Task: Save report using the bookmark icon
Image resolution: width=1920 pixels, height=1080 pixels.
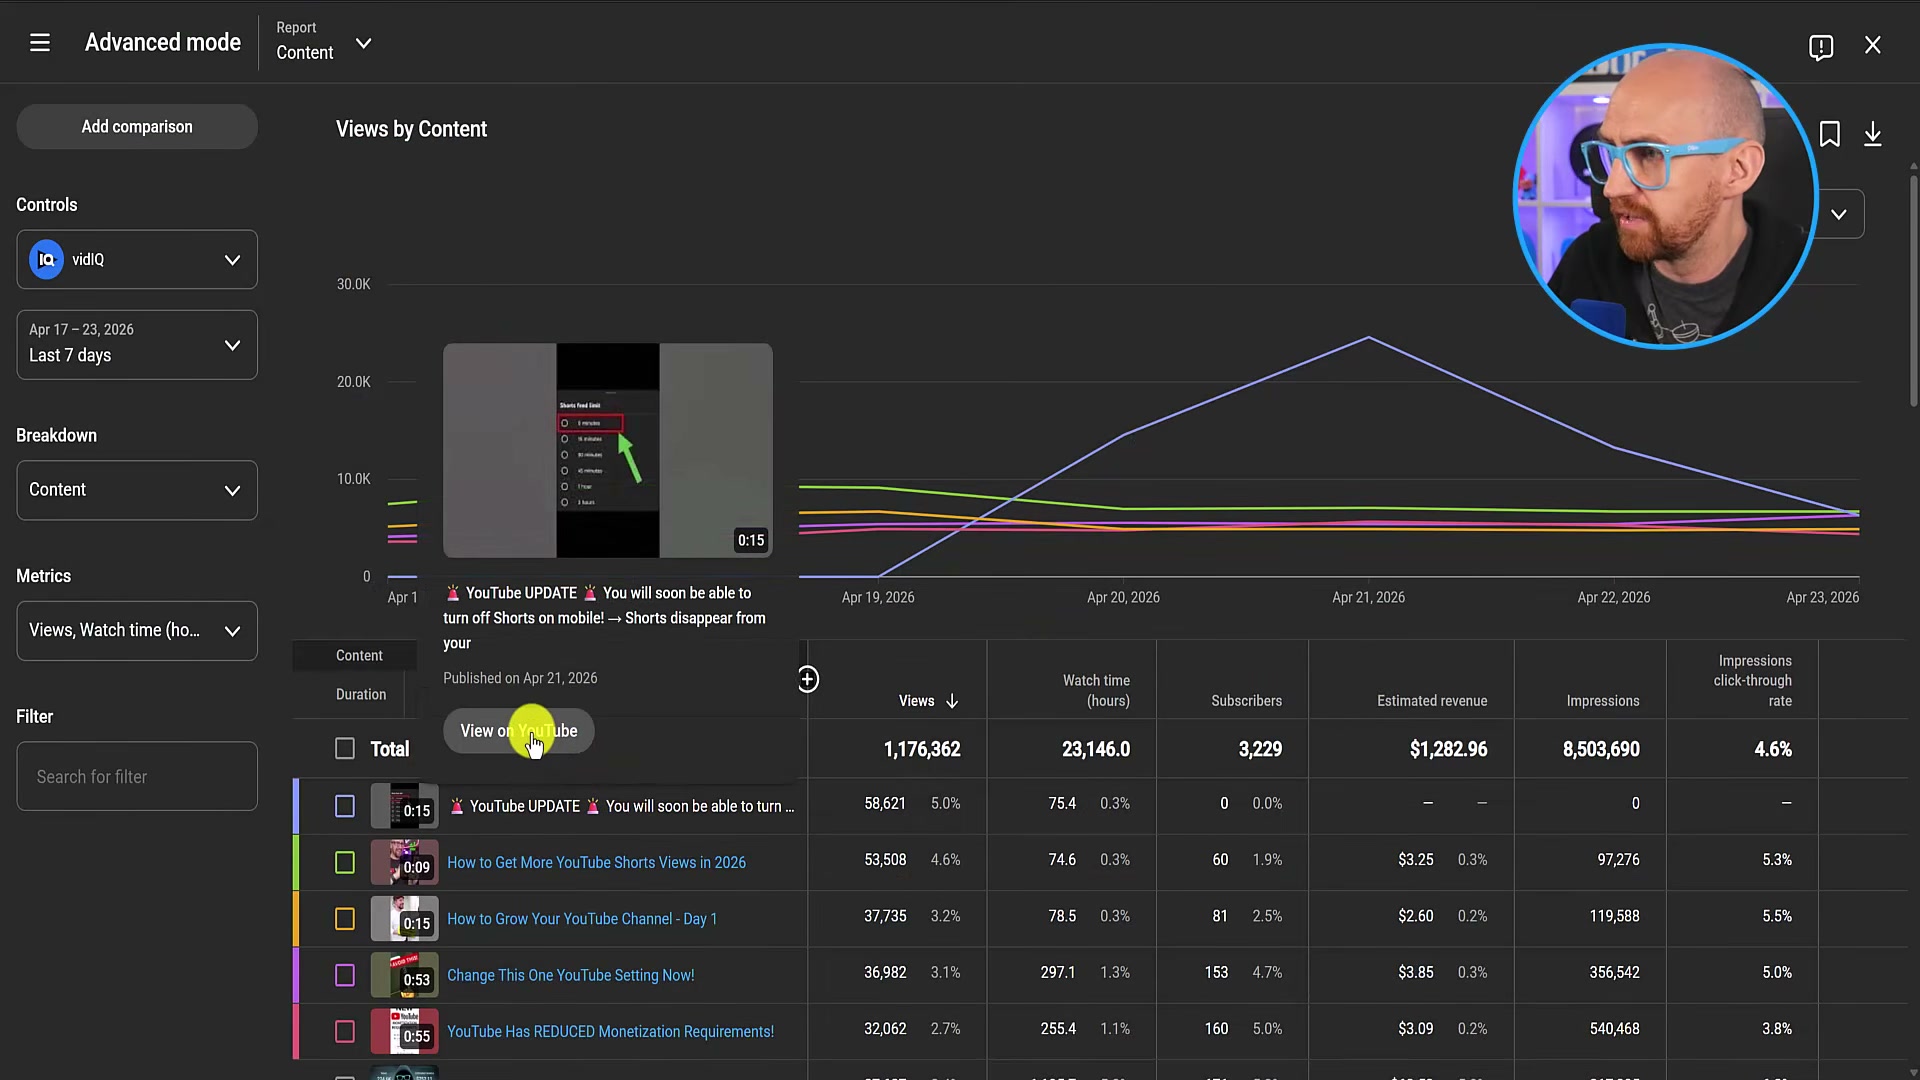Action: coord(1830,134)
